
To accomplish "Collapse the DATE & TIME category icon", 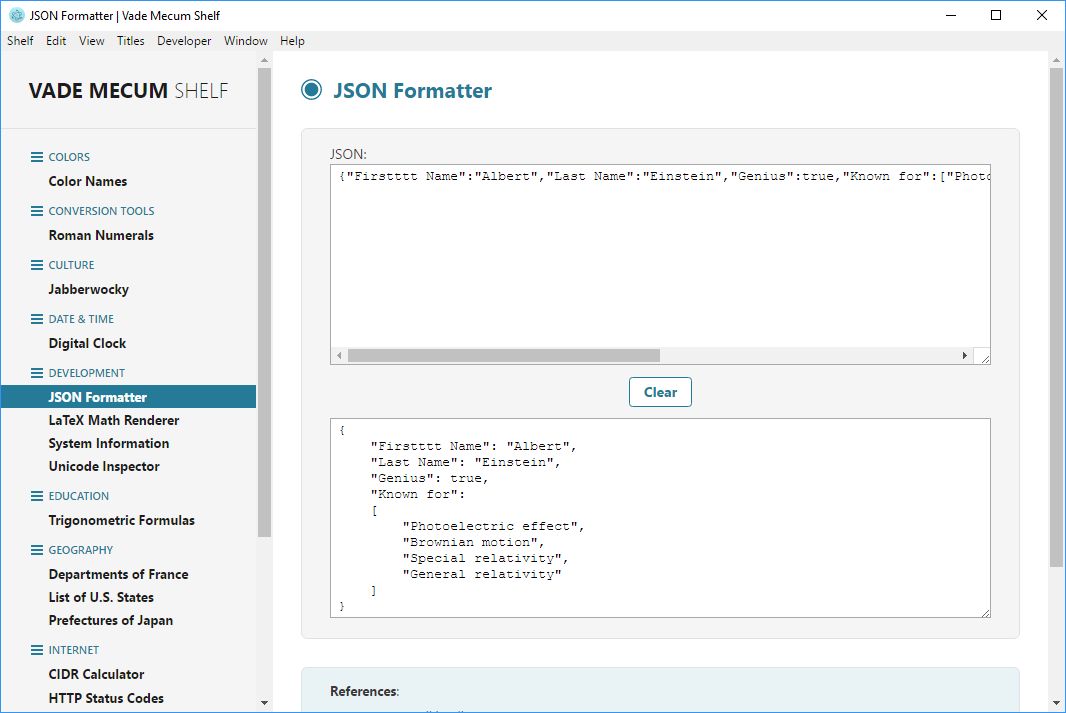I will click(37, 319).
